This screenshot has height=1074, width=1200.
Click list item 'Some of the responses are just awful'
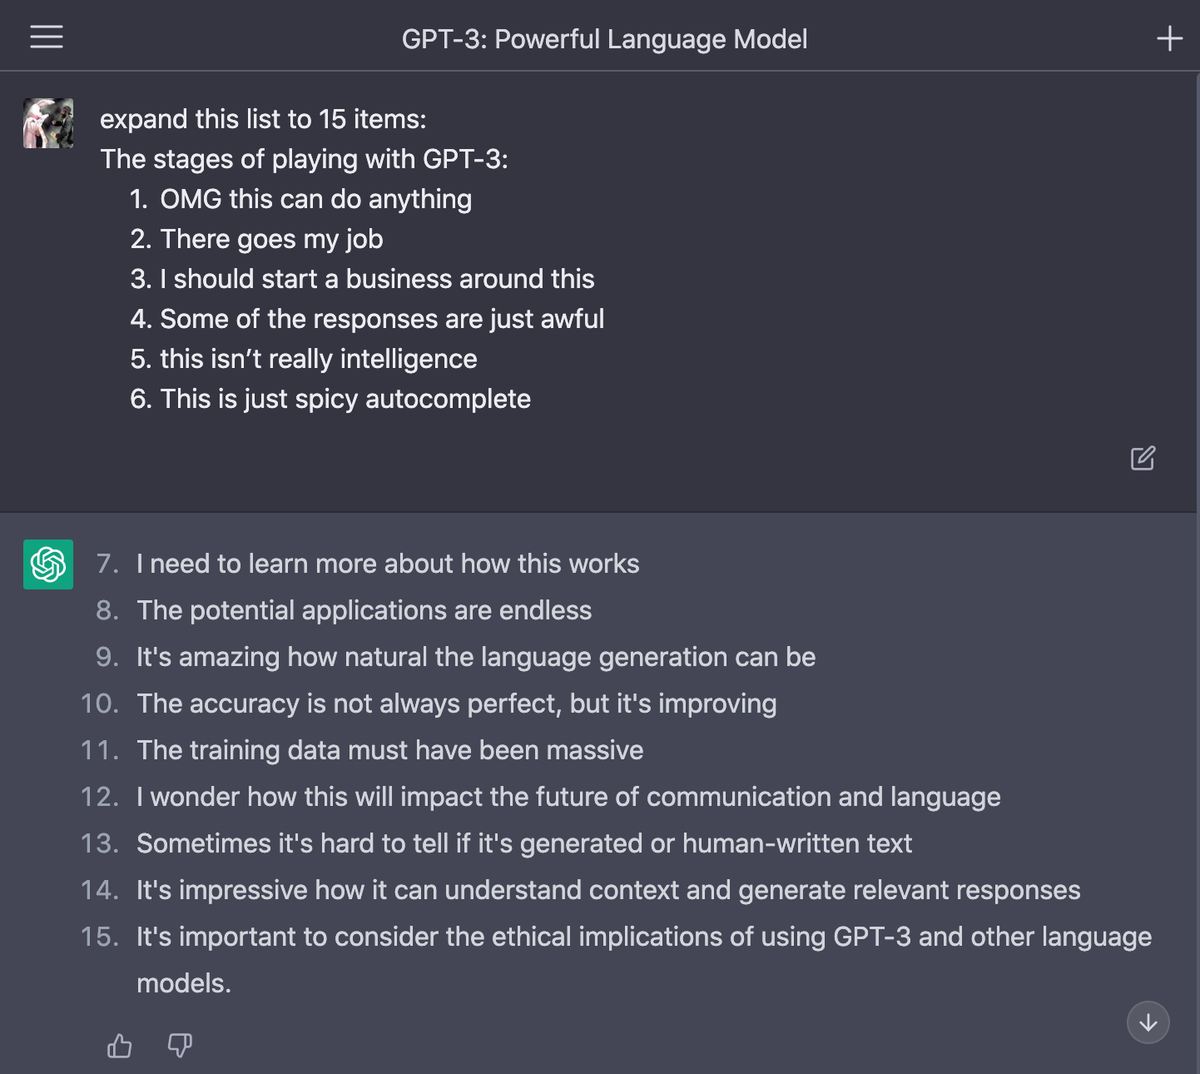click(382, 319)
